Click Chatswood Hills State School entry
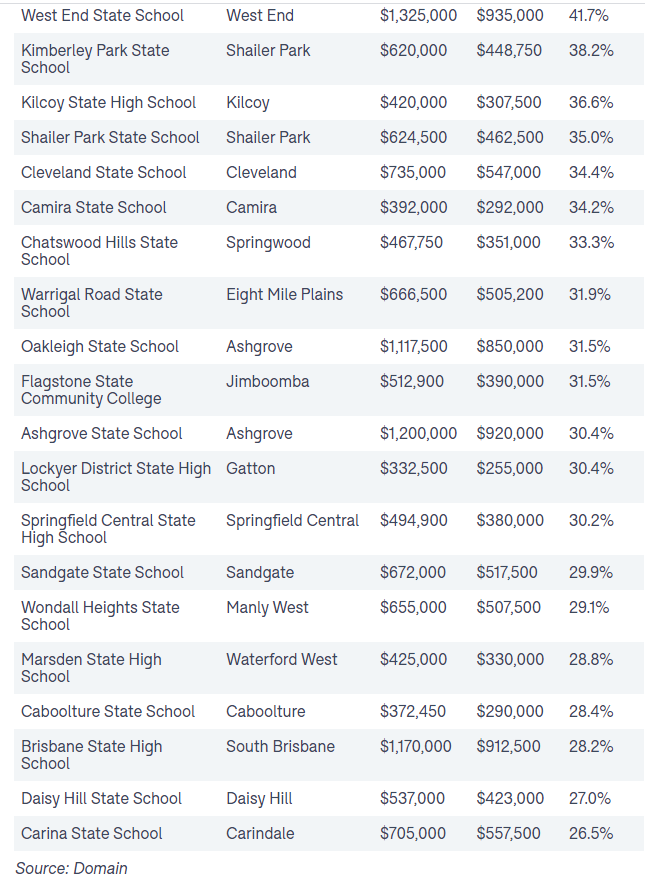Viewport: 645px width, 881px height. (x=99, y=251)
